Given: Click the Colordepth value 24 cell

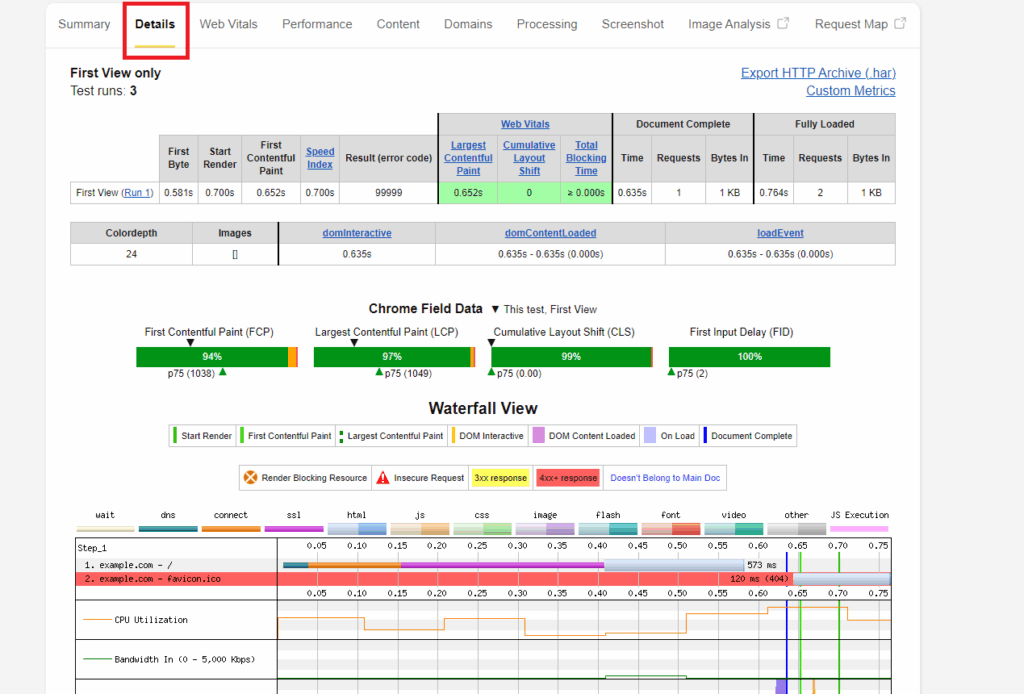Looking at the screenshot, I should (x=131, y=254).
